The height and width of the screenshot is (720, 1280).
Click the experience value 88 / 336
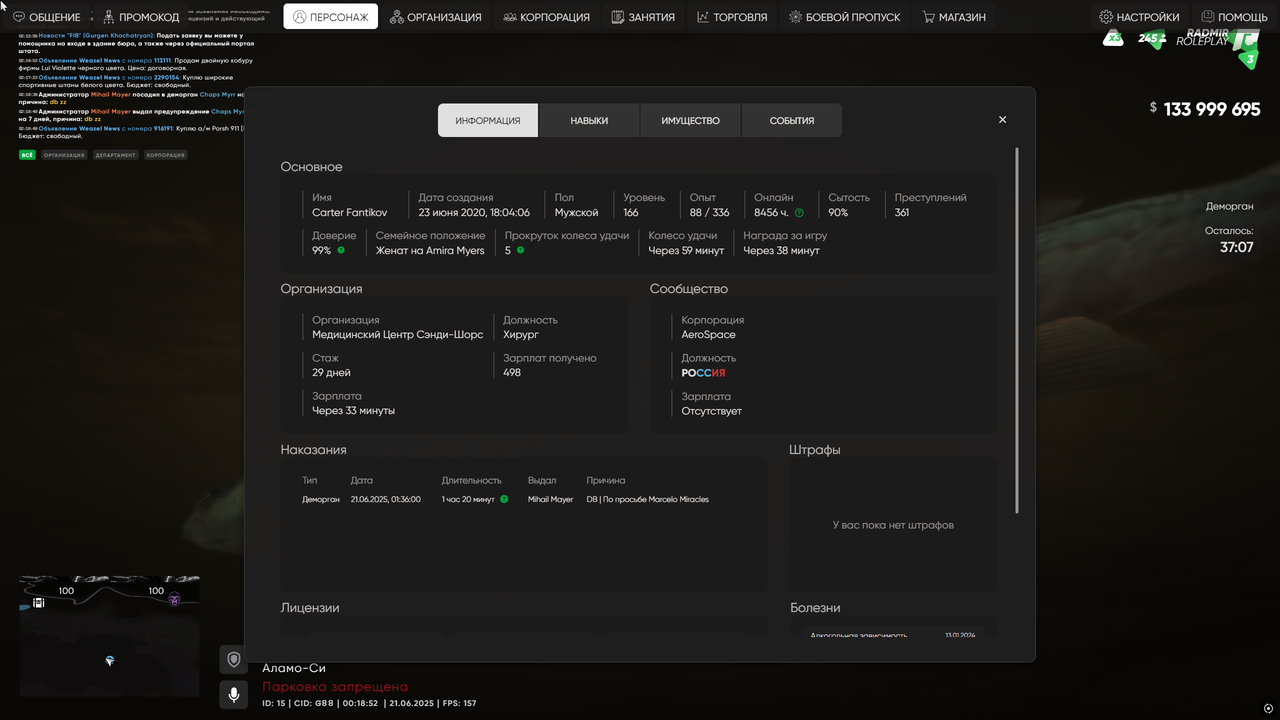point(709,212)
